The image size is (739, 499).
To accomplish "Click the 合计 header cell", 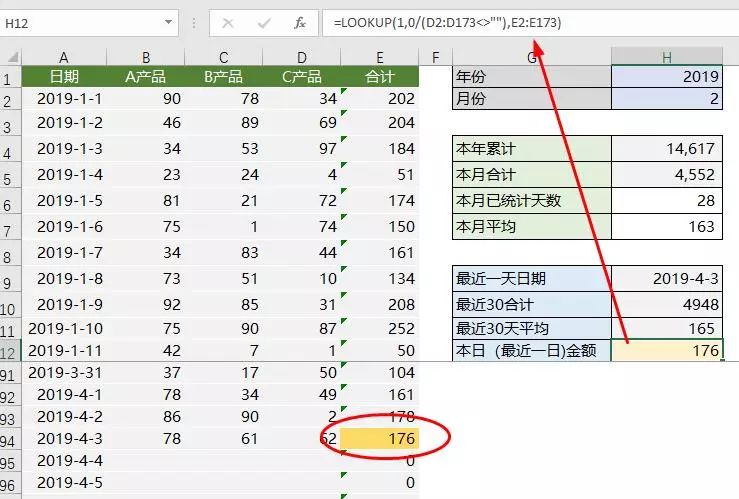I will pos(380,76).
